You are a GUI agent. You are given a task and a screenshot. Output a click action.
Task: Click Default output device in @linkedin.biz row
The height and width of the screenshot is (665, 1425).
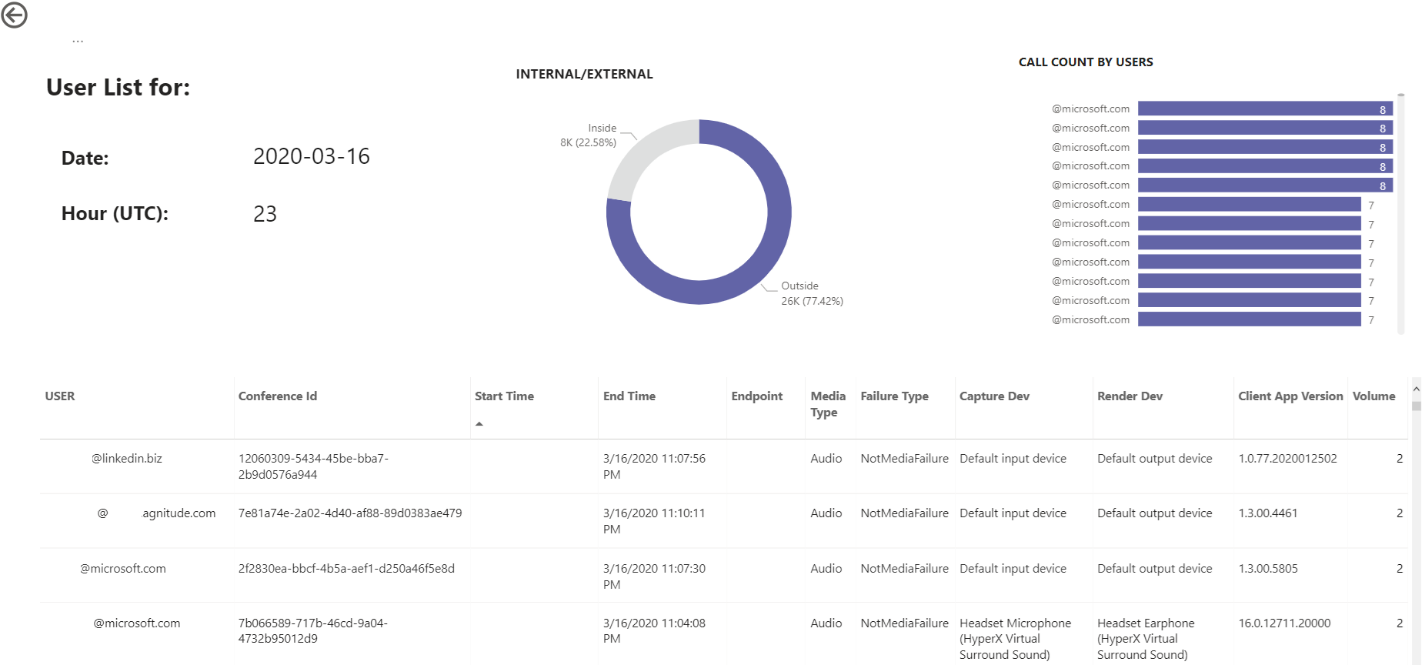[x=1155, y=459]
